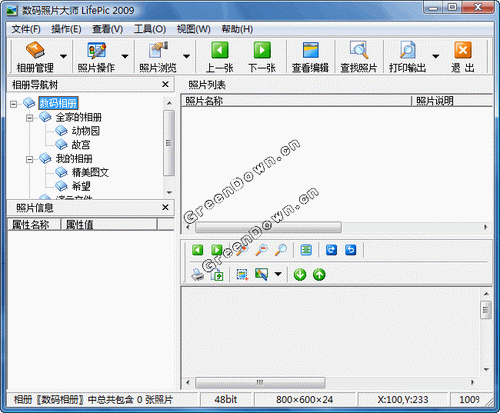Rotate photo counterclockwise with blue icon
This screenshot has height=413, width=500.
tap(351, 250)
